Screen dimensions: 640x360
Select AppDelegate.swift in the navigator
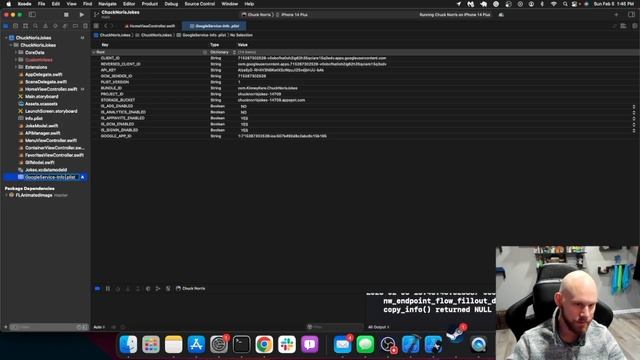click(44, 75)
